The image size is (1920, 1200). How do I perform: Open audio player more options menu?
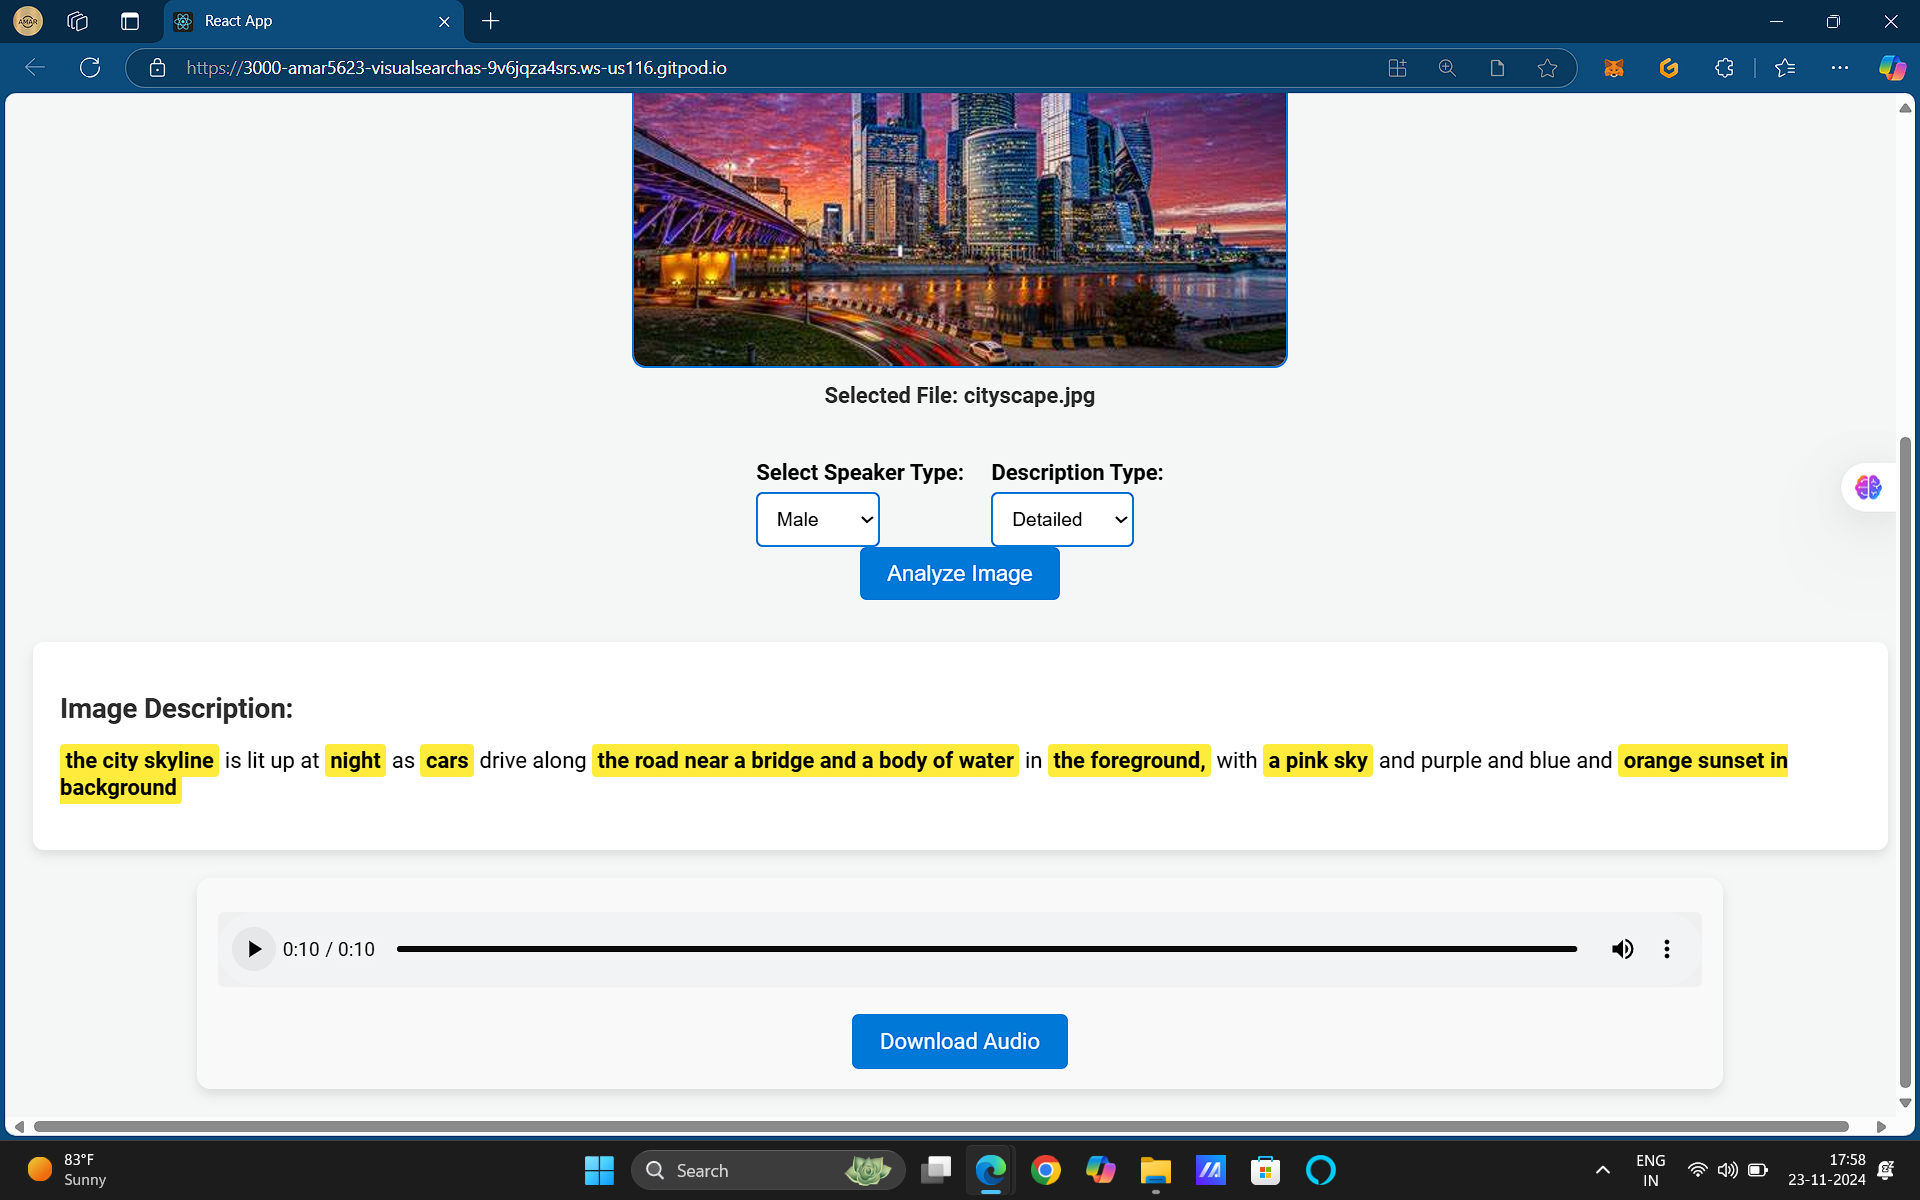click(x=1666, y=949)
